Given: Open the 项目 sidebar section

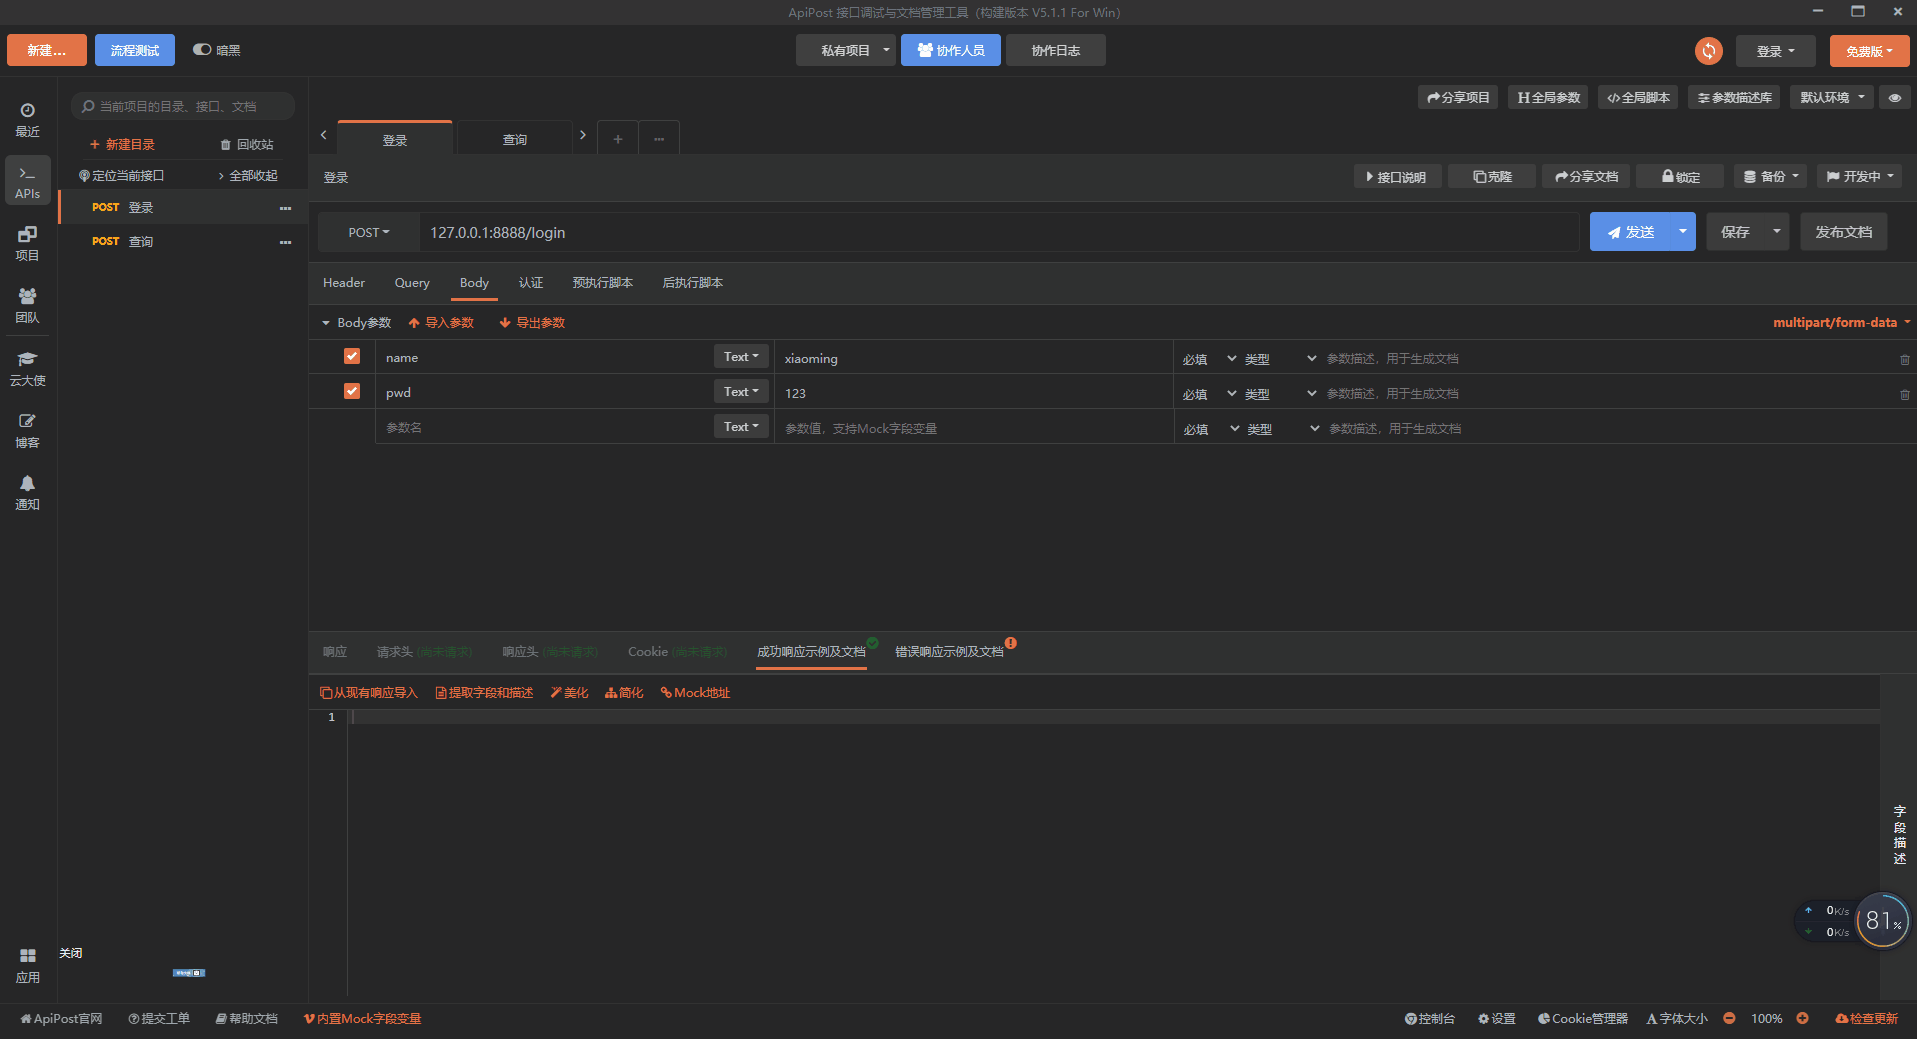Looking at the screenshot, I should [28, 244].
